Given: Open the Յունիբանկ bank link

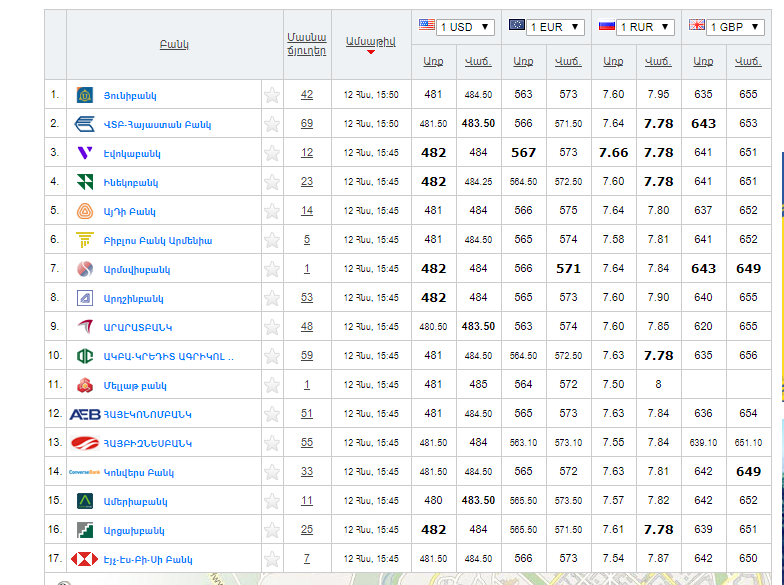Looking at the screenshot, I should [130, 96].
